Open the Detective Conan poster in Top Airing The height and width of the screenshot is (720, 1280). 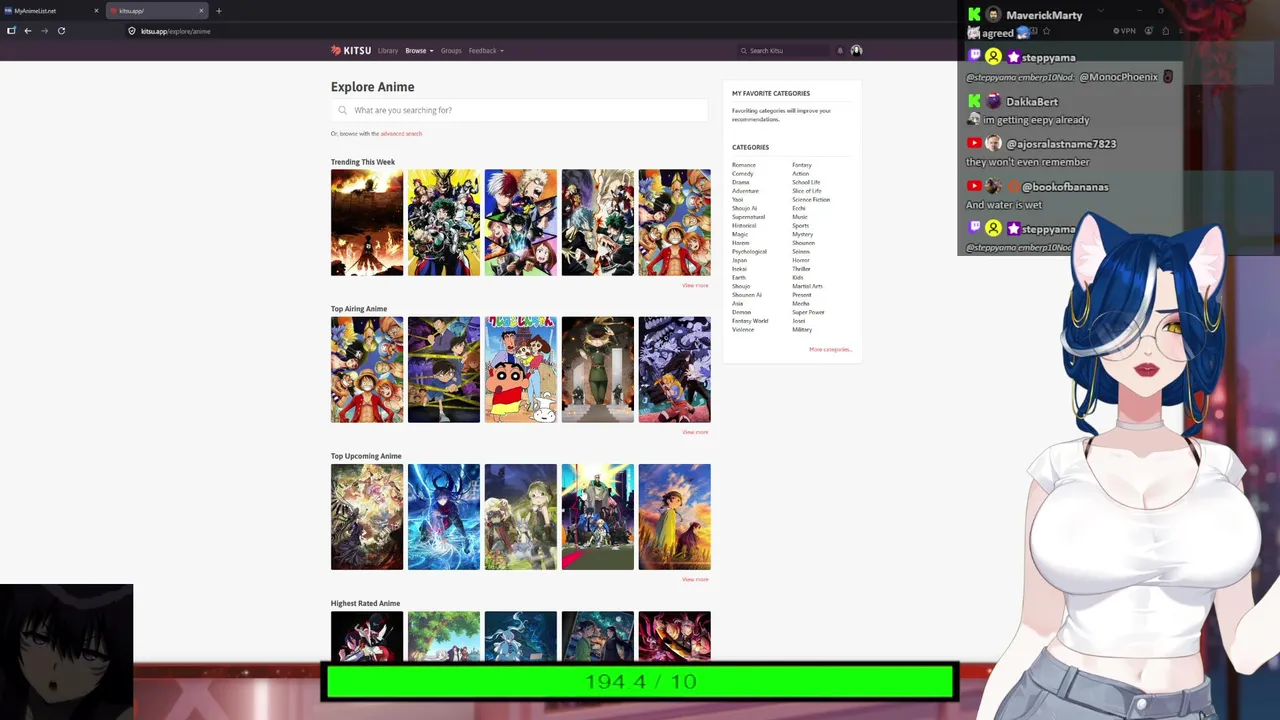444,369
